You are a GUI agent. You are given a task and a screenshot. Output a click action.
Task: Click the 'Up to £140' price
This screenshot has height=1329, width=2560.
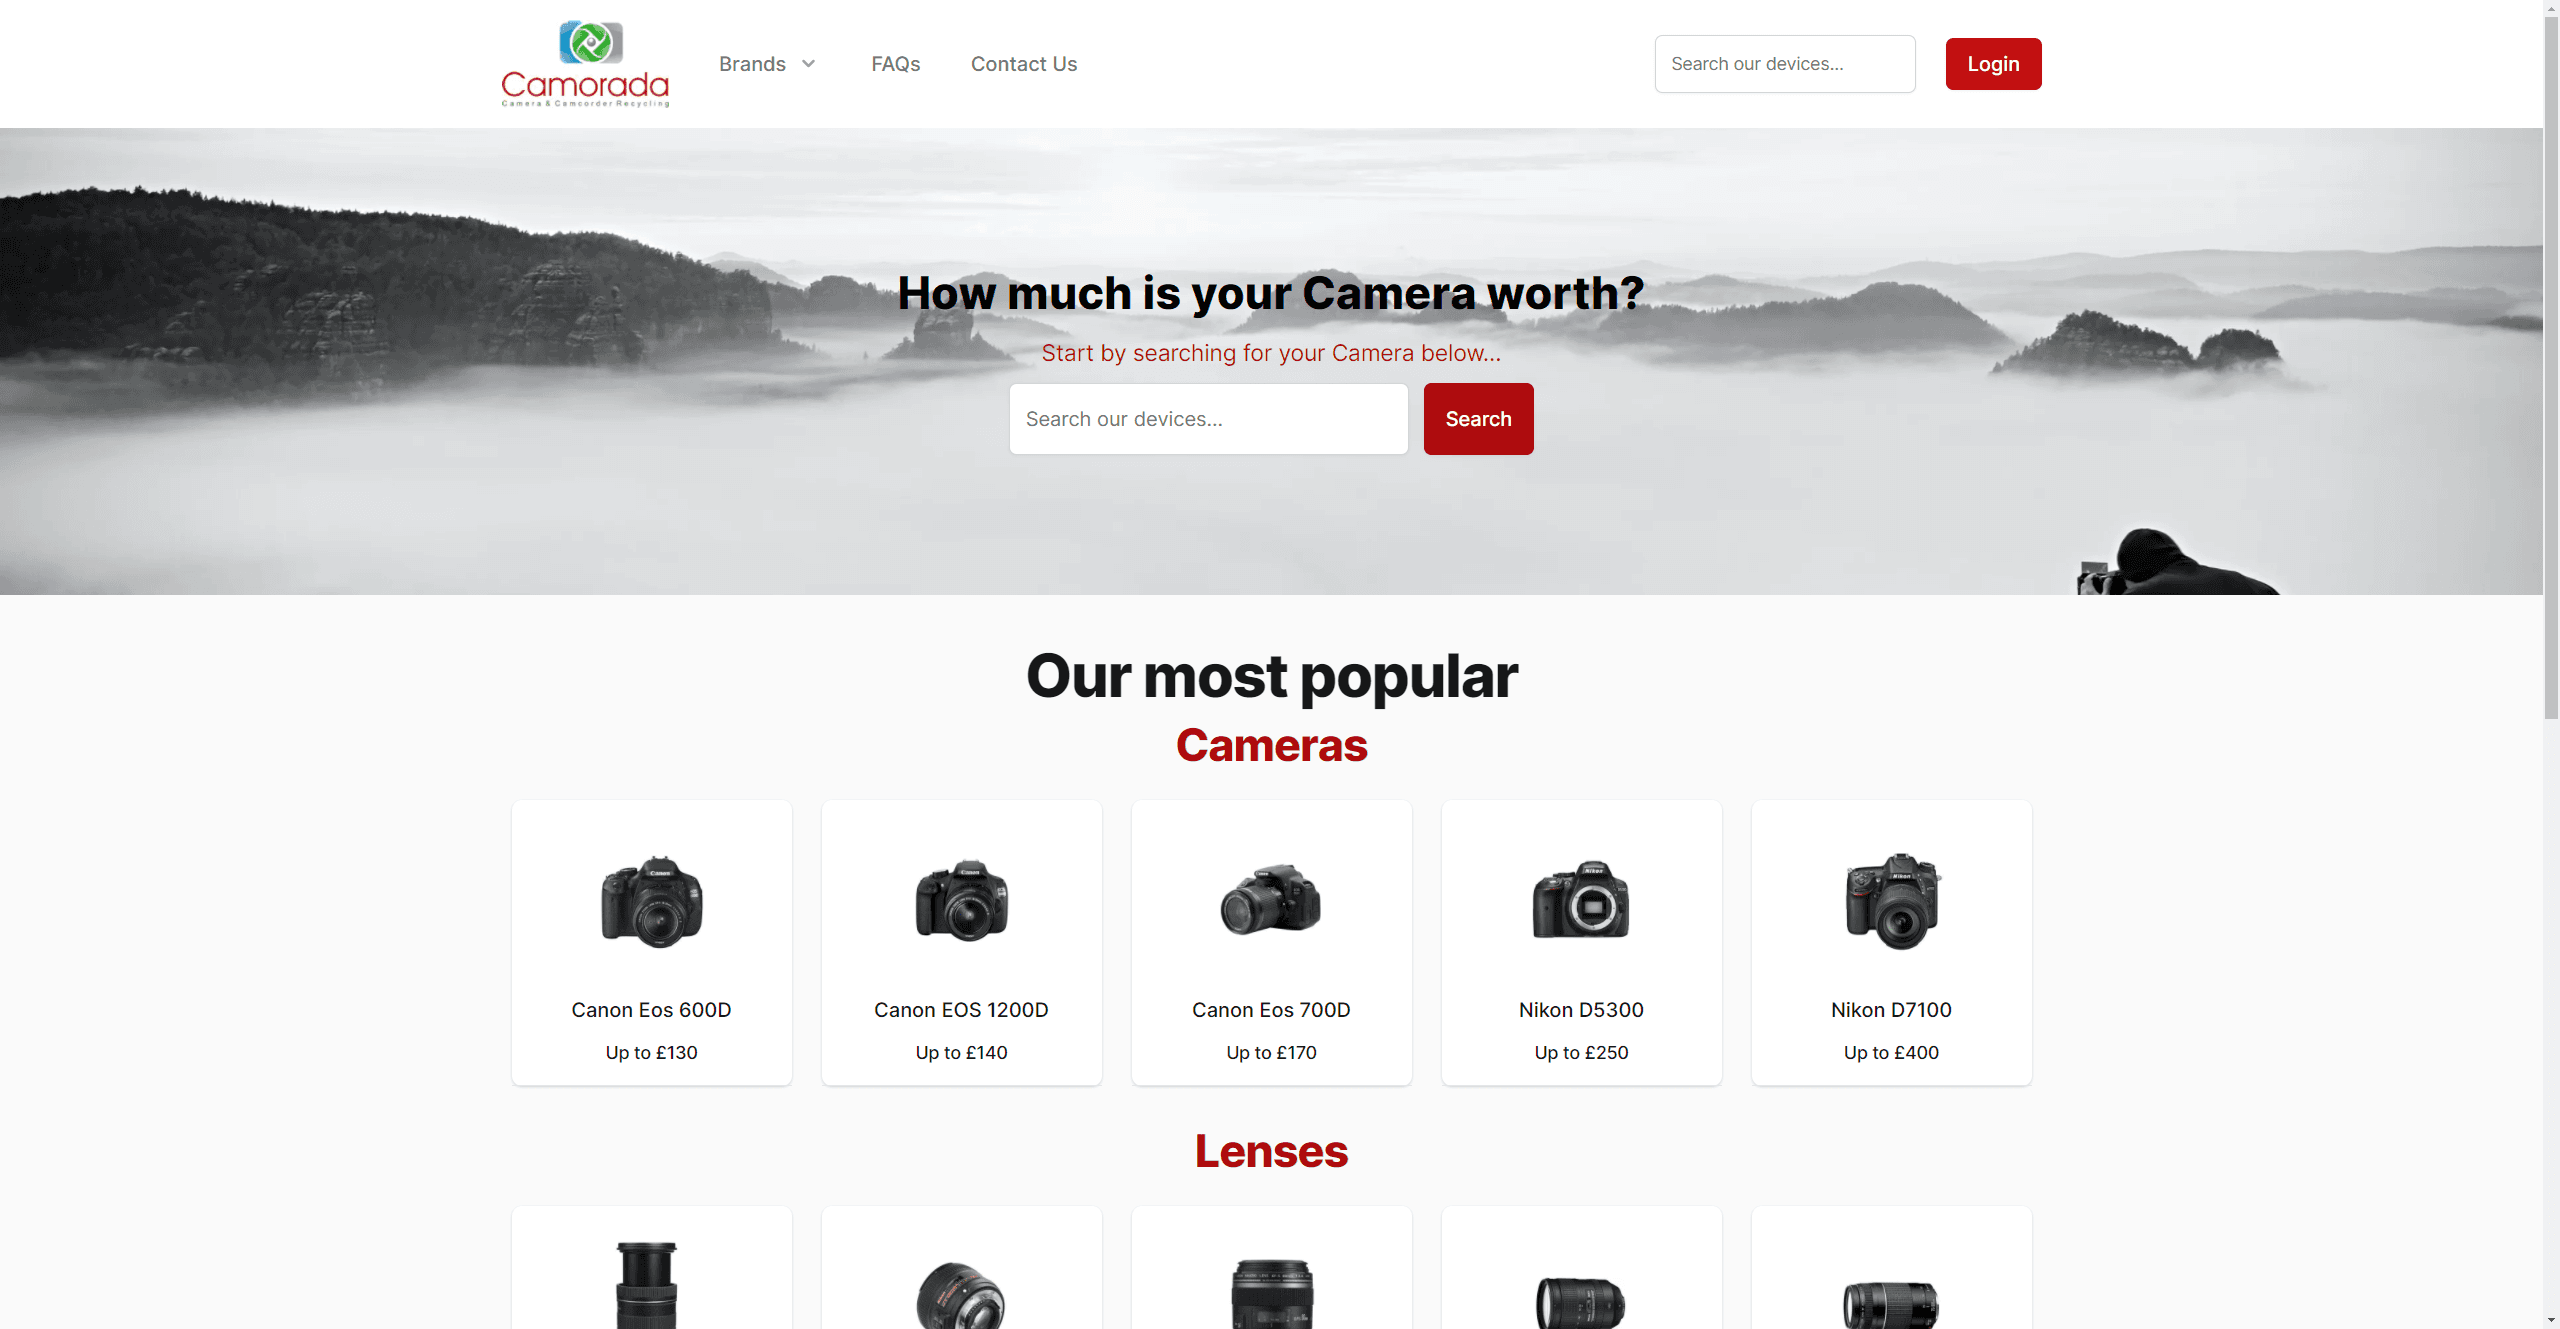tap(962, 1052)
